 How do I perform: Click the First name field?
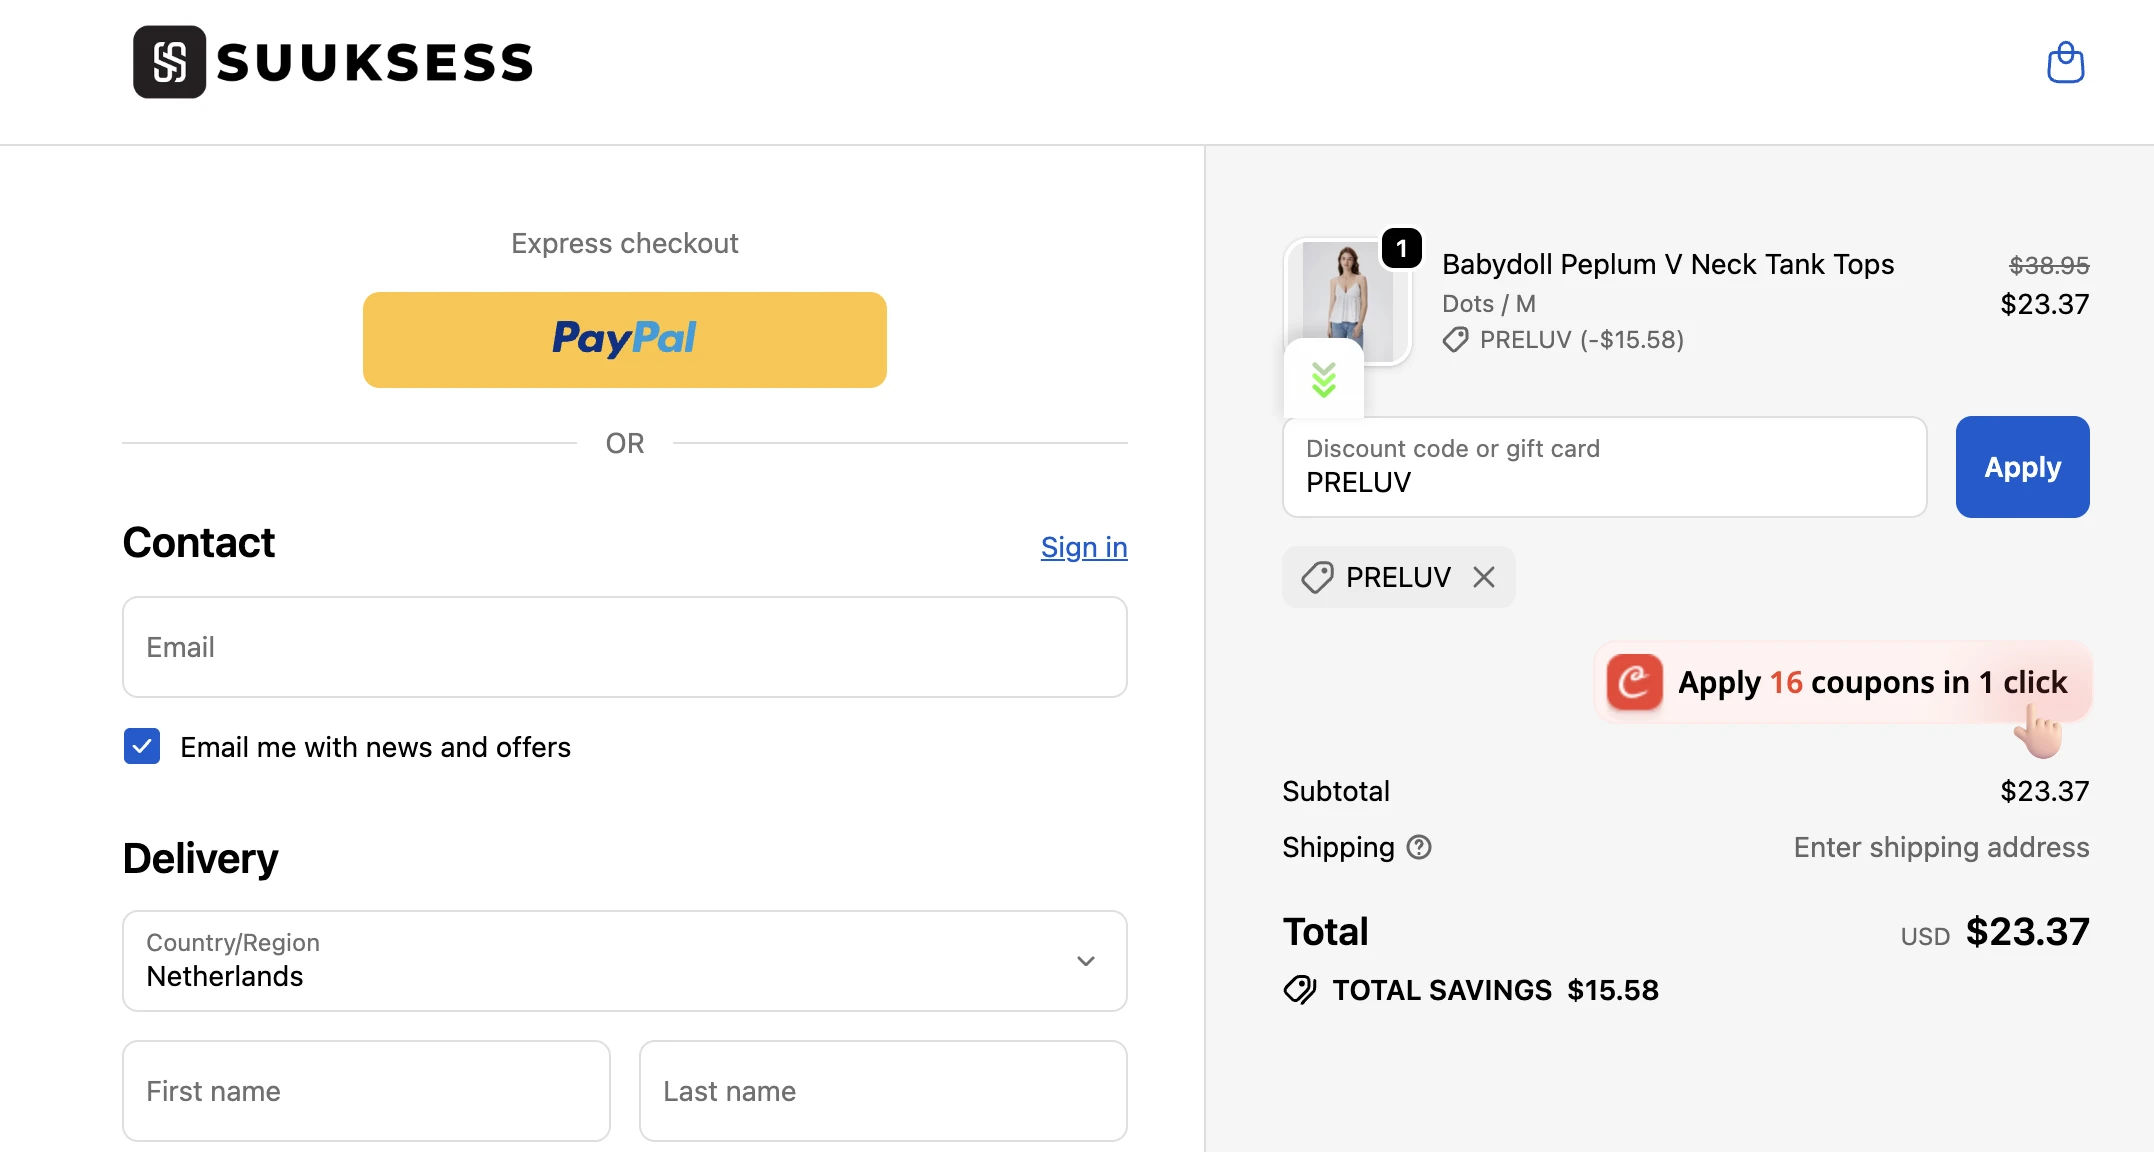[x=365, y=1090]
